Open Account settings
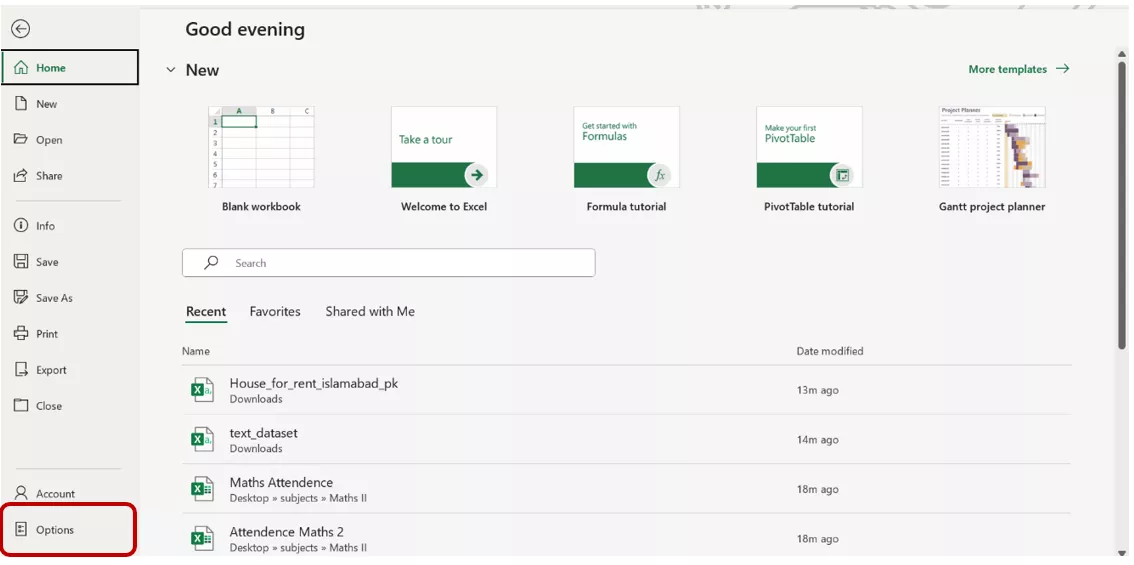Image resolution: width=1134 pixels, height=565 pixels. (55, 494)
